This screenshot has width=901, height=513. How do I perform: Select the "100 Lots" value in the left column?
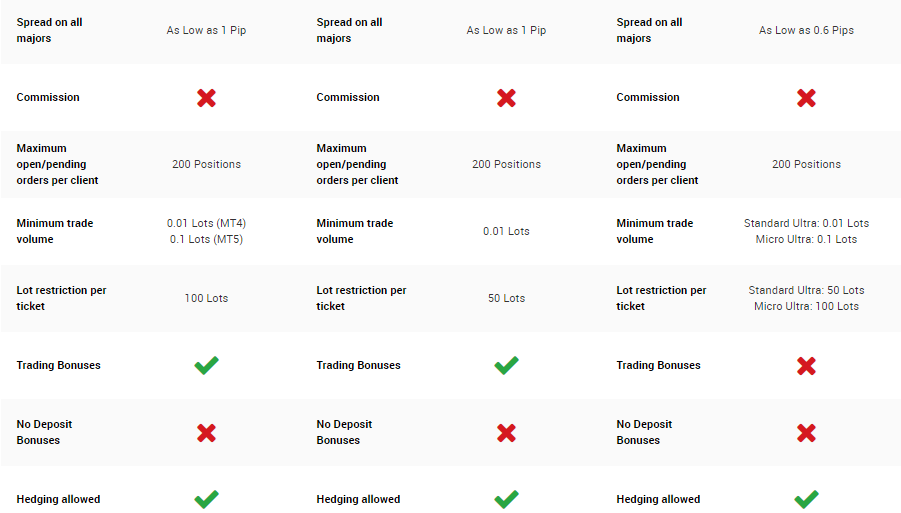pos(206,298)
